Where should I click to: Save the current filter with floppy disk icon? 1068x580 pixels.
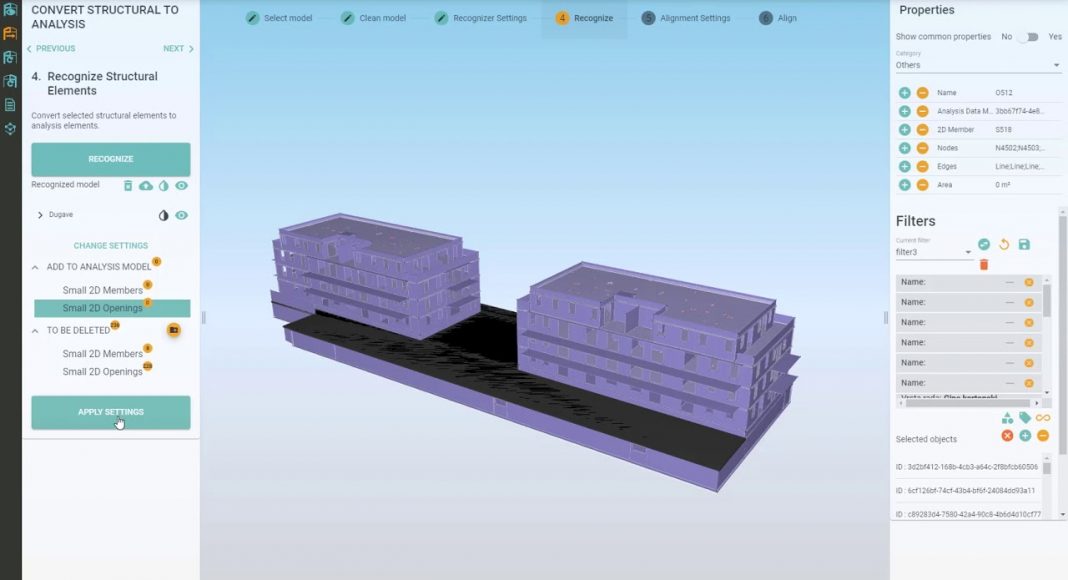pyautogui.click(x=1024, y=244)
